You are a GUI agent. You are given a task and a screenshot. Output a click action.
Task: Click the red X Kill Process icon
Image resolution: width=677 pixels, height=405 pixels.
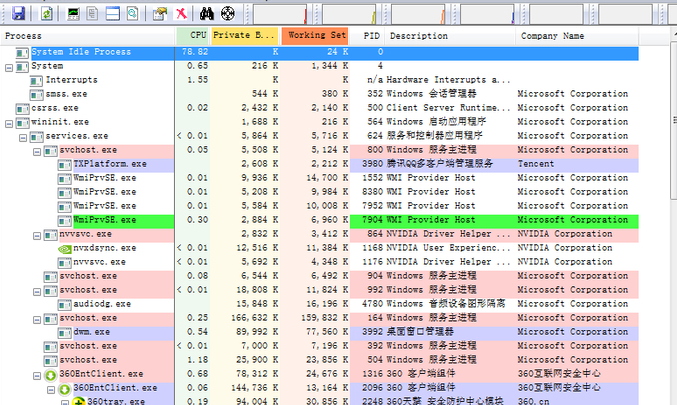pyautogui.click(x=180, y=13)
